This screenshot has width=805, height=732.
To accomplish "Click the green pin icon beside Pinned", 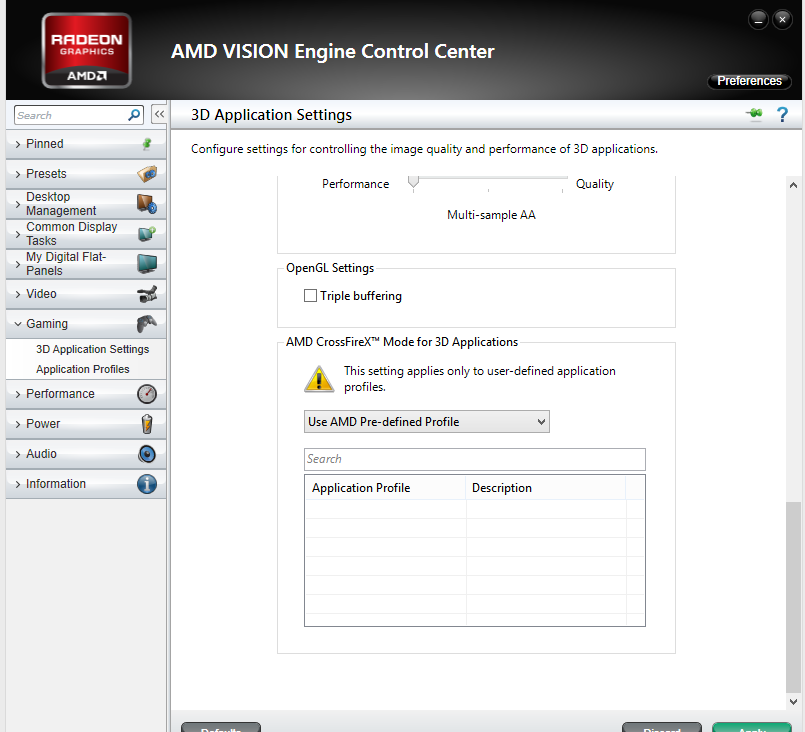I will (x=147, y=144).
